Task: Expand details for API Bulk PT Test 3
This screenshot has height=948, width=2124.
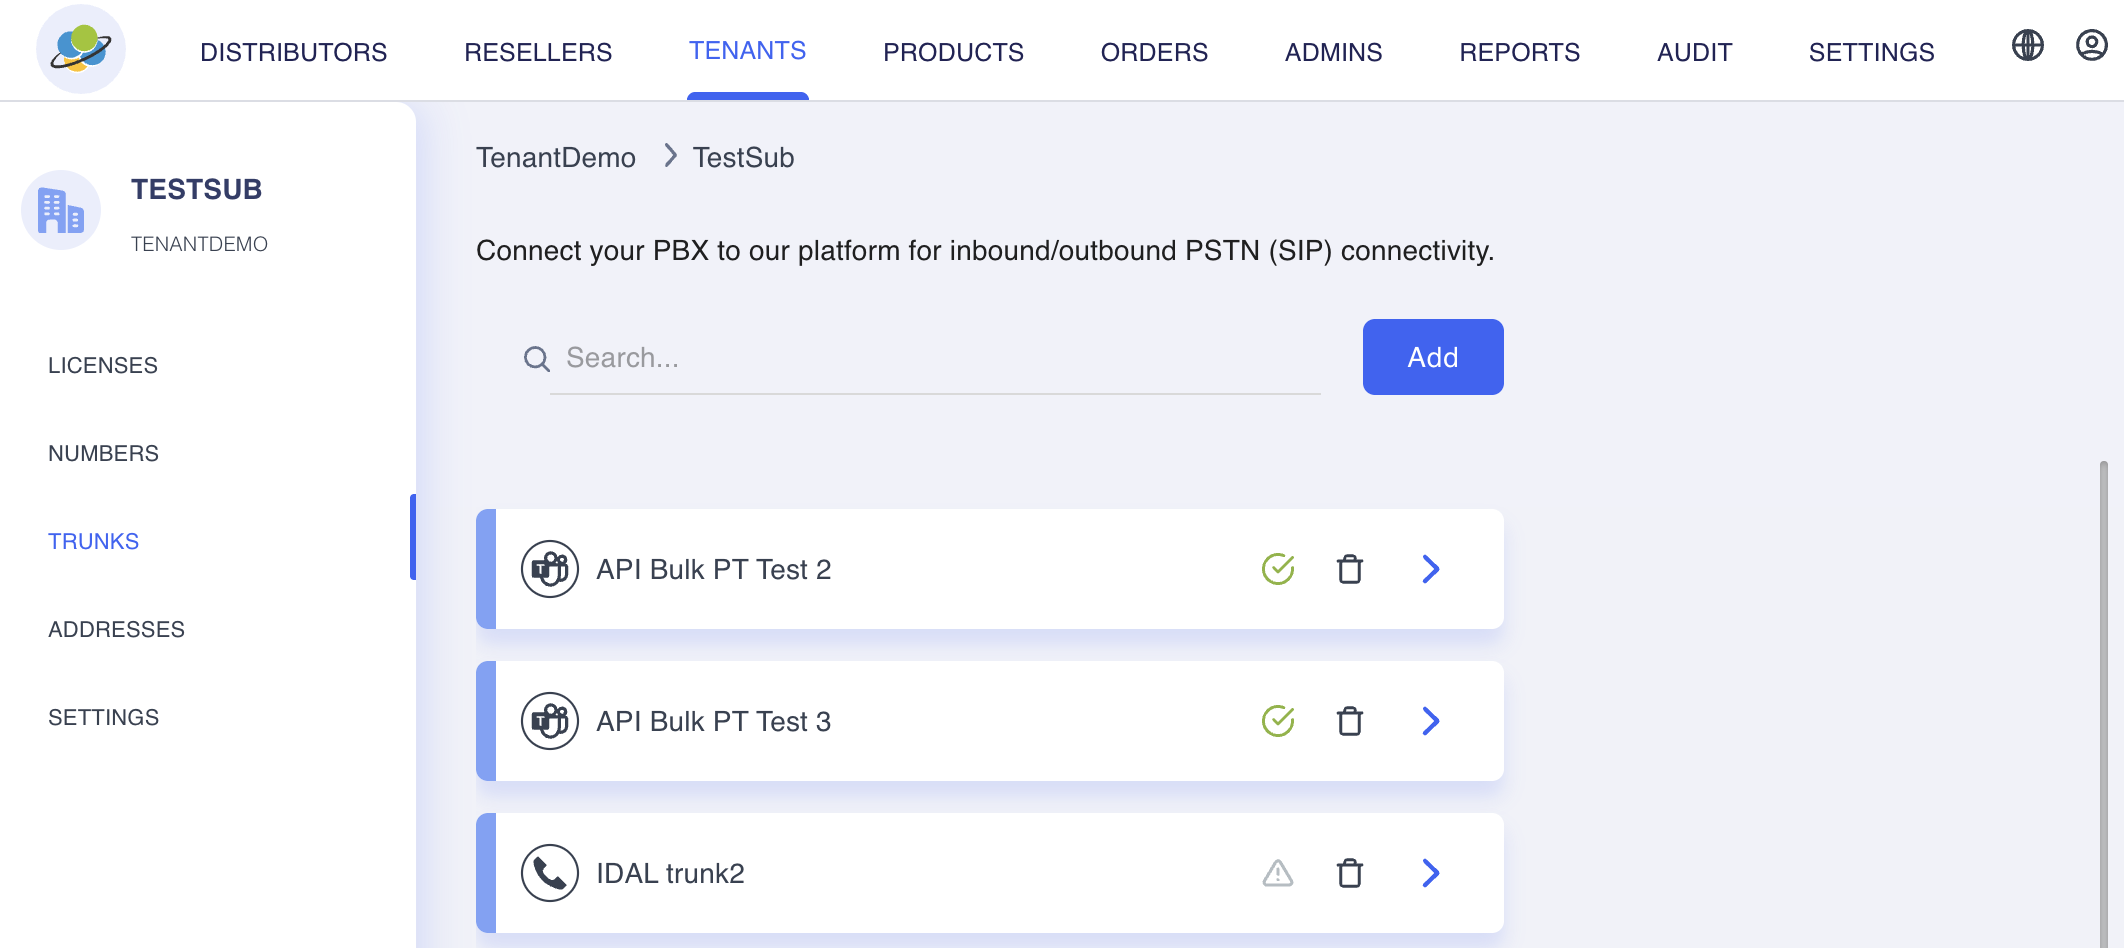Action: pyautogui.click(x=1430, y=720)
